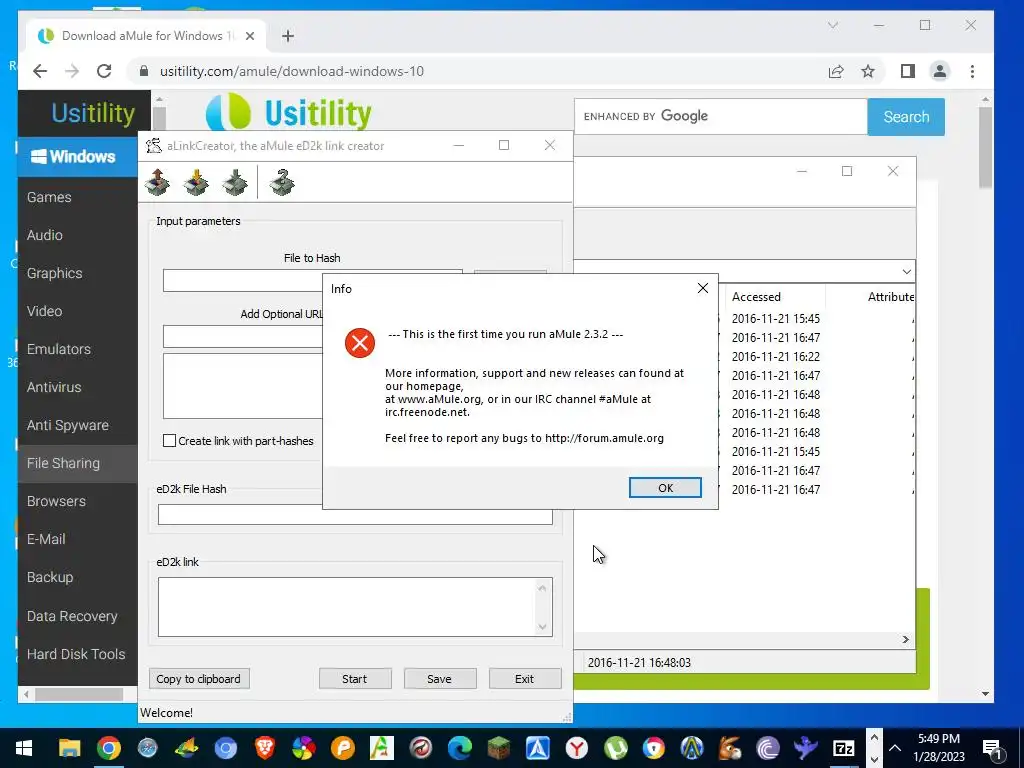
Task: Select the row accessed 2016-11-21 16:22
Action: [x=776, y=357]
